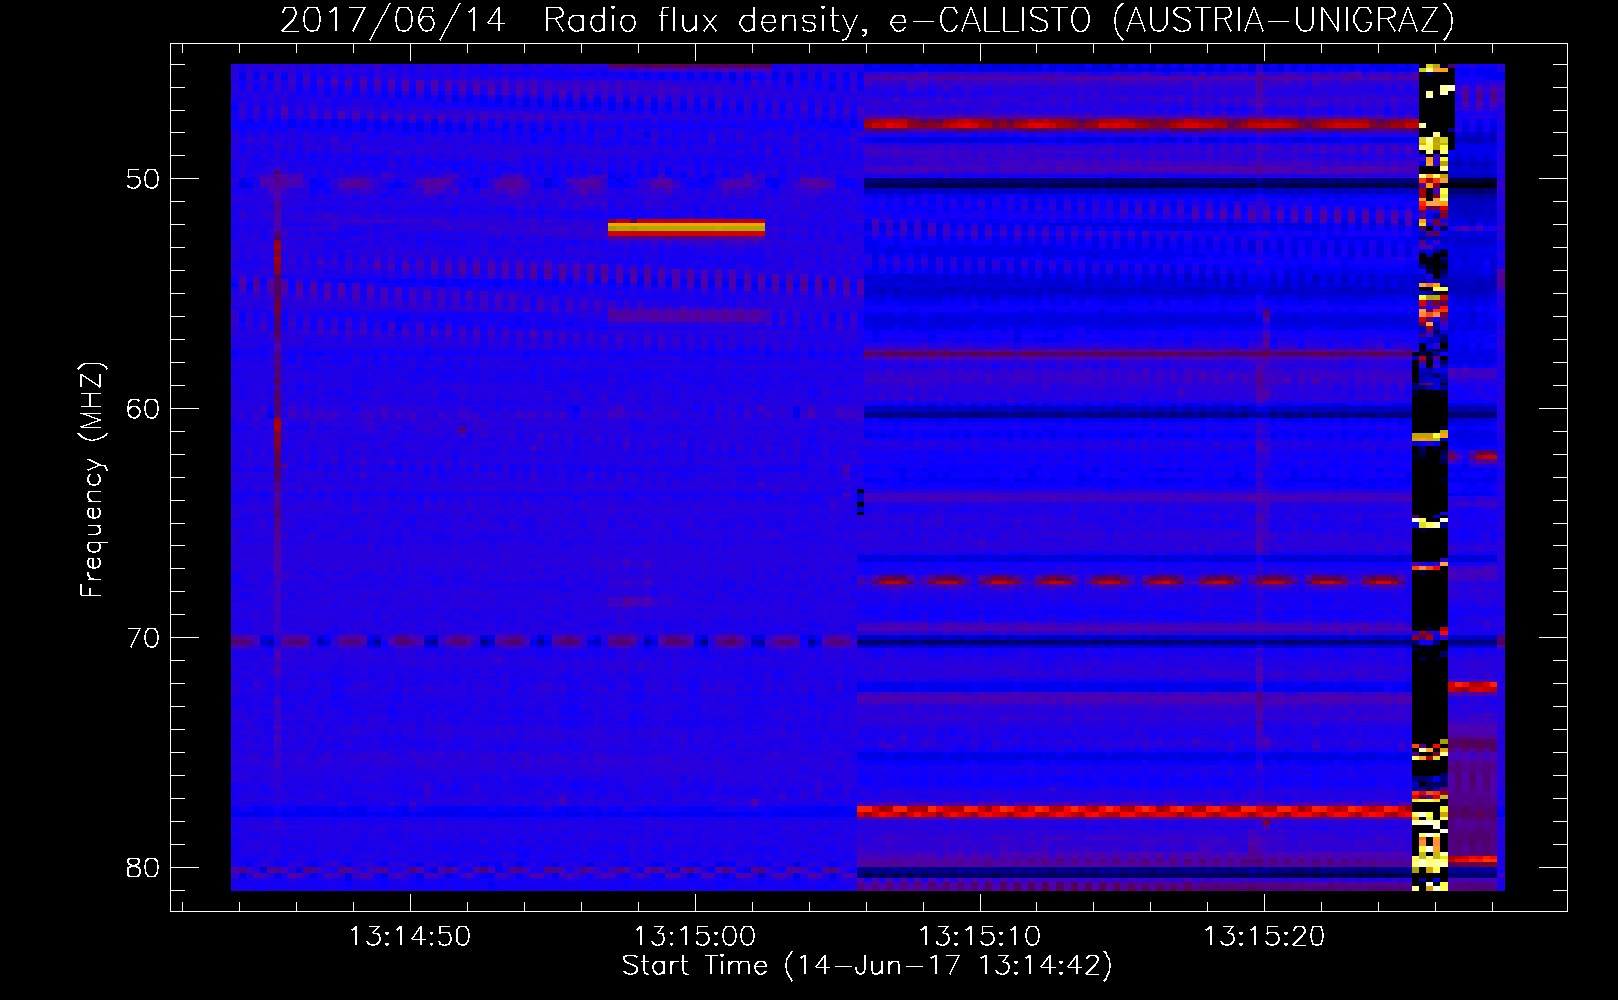Click the "Start Time (14-Jun-17 13:14:42)" axis label
The image size is (1618, 1000).
tap(867, 966)
